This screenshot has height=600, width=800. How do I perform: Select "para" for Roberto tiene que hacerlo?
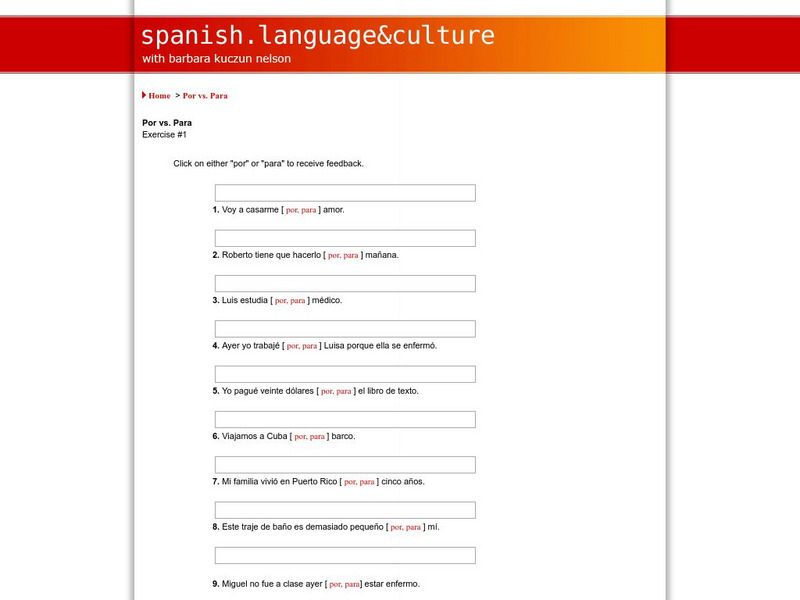click(x=350, y=255)
